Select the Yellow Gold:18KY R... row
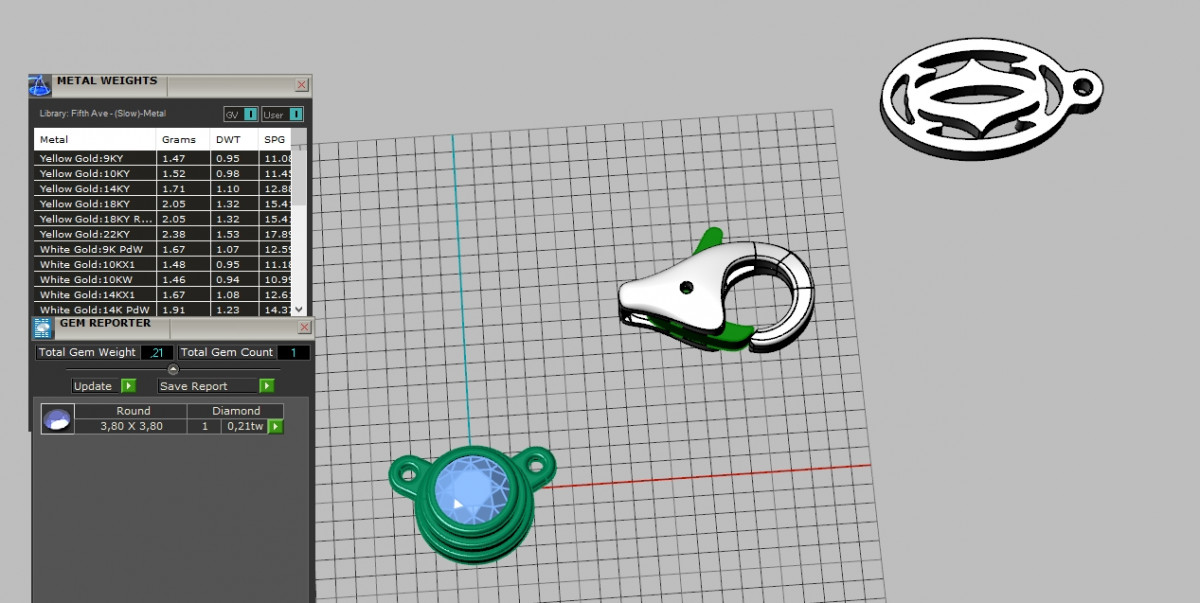The height and width of the screenshot is (603, 1200). [x=163, y=218]
